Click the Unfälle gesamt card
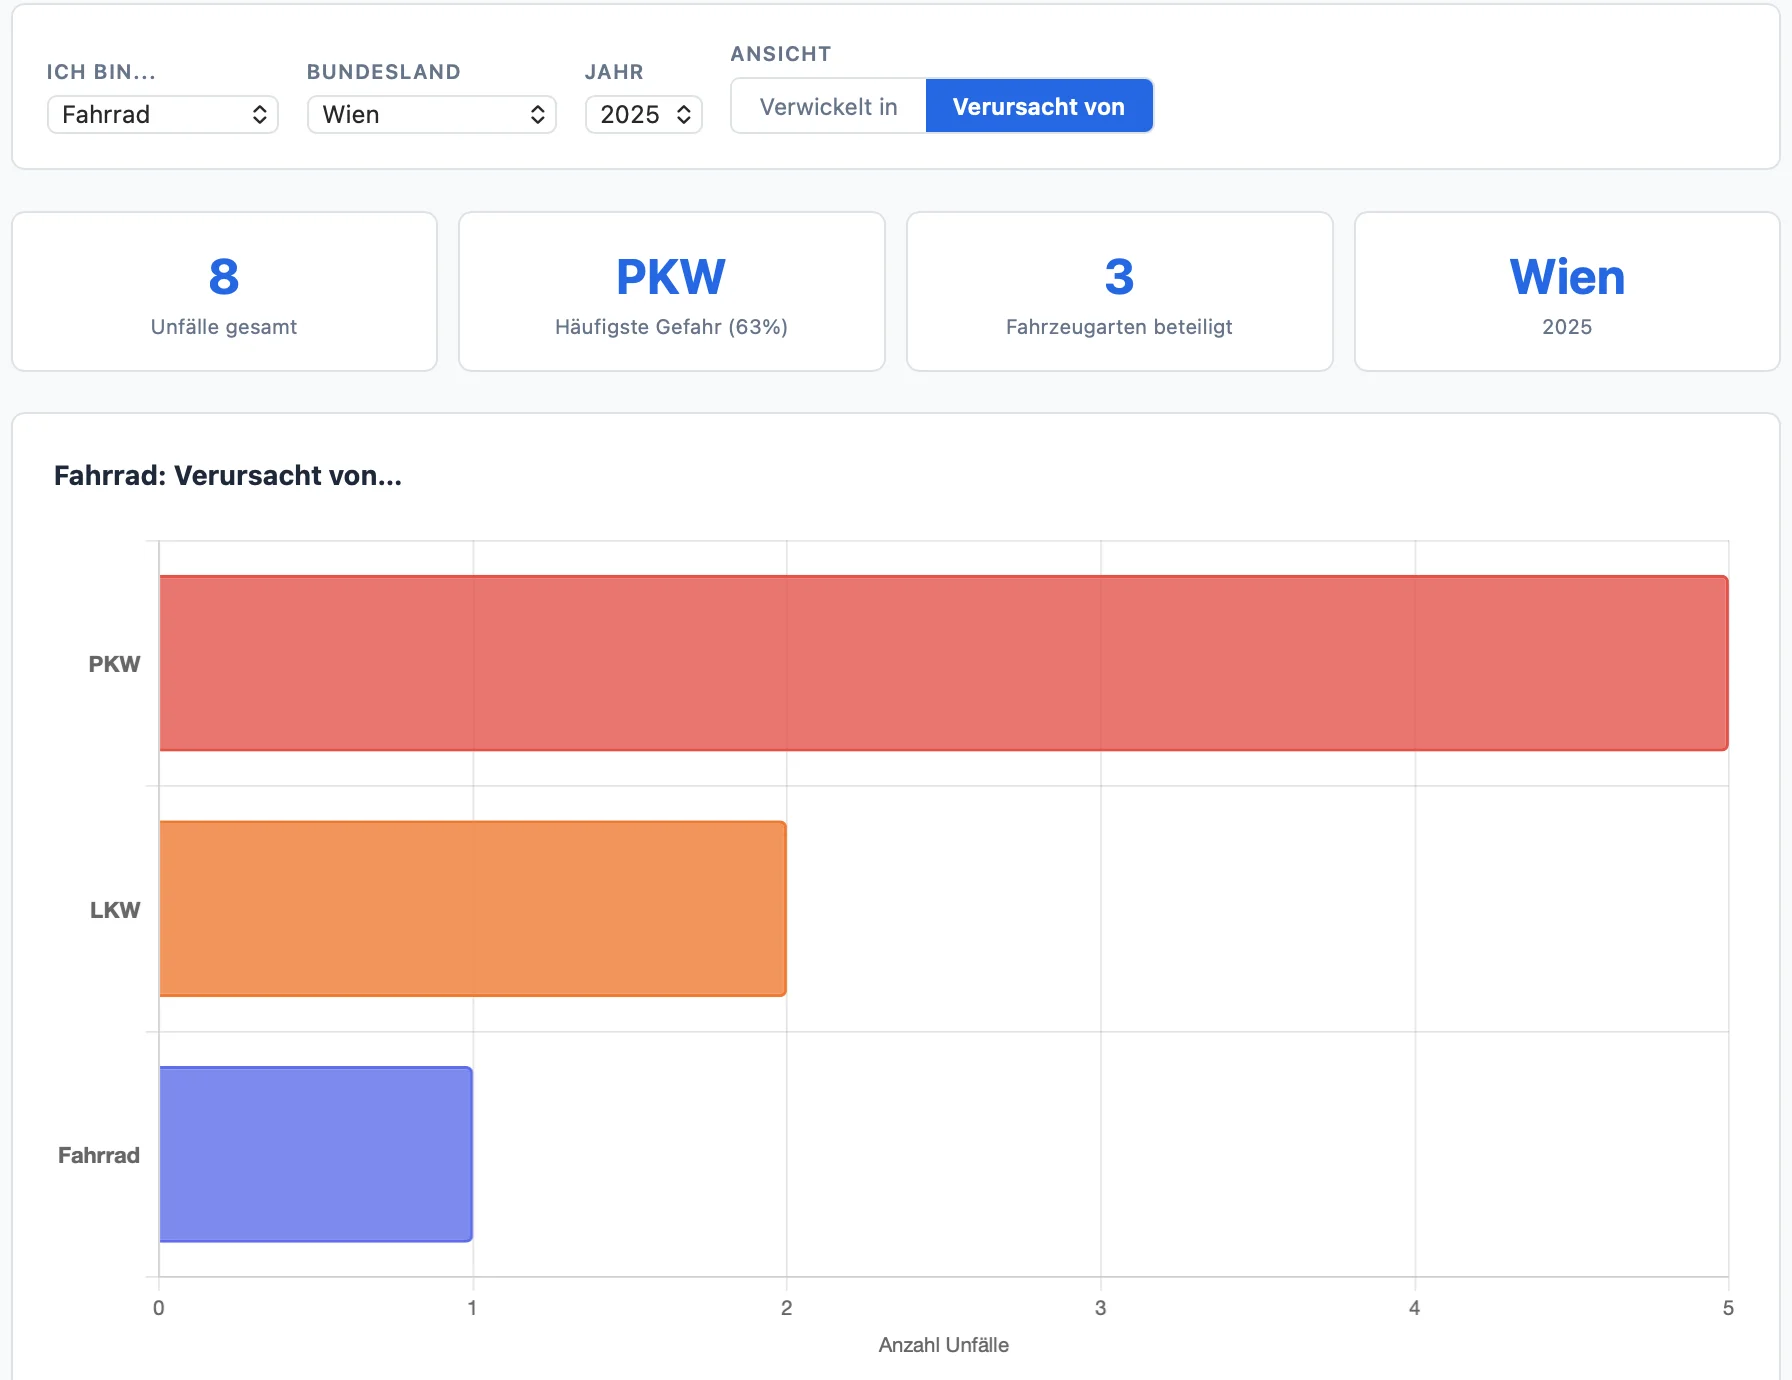This screenshot has height=1380, width=1792. coord(224,291)
